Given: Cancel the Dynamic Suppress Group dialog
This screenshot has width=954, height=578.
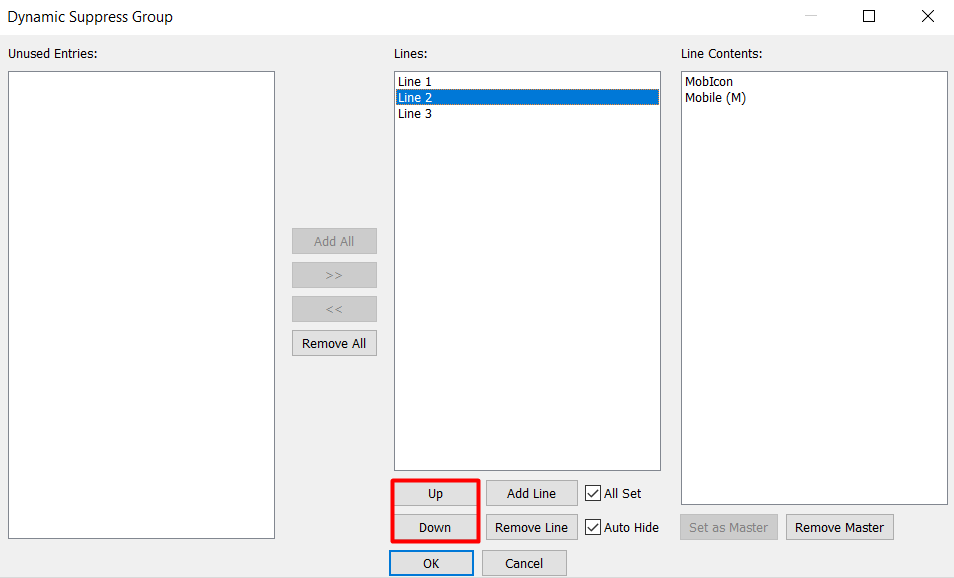Looking at the screenshot, I should coord(524,564).
